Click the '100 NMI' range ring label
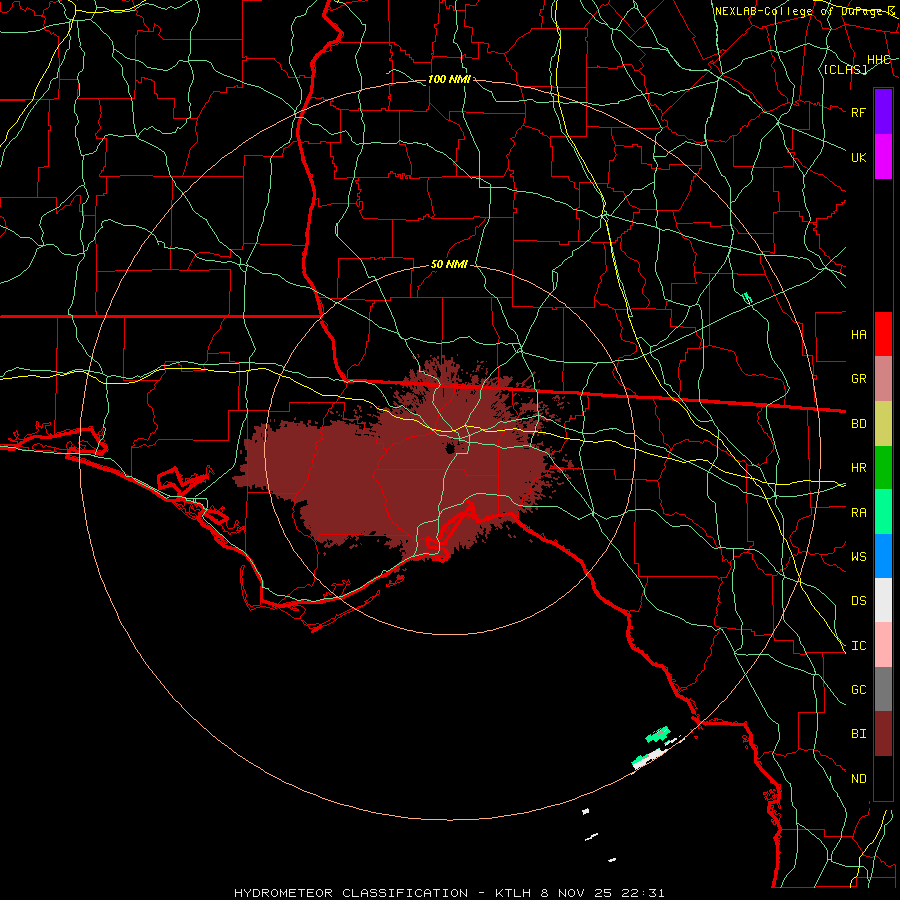900x900 pixels. [x=449, y=79]
